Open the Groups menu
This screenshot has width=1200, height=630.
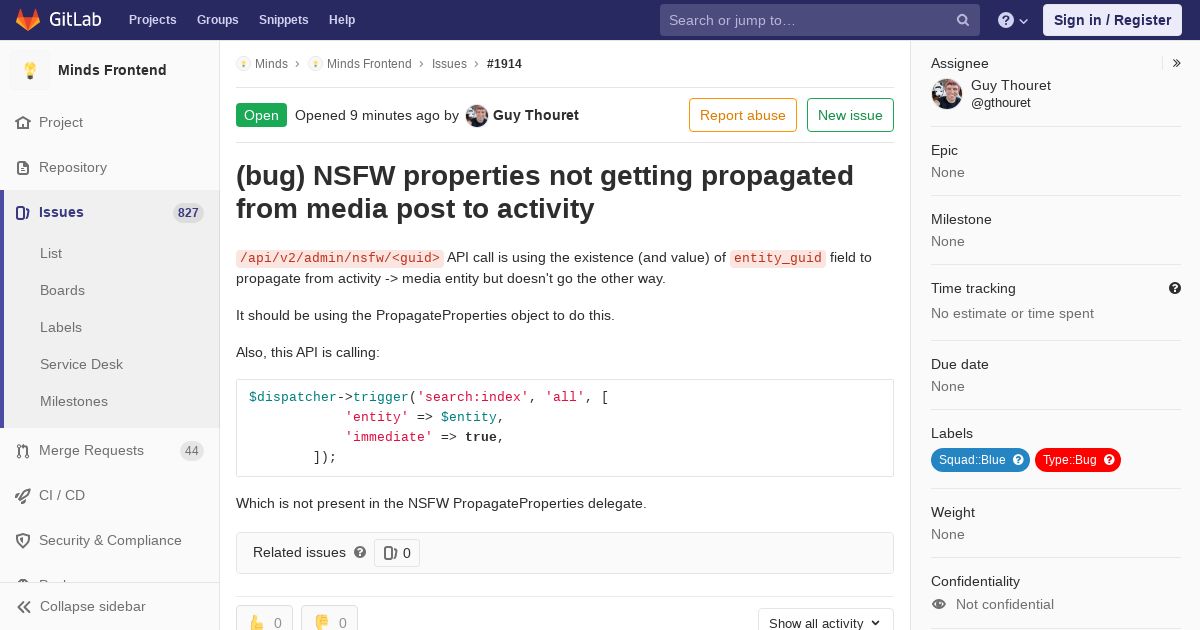point(218,20)
